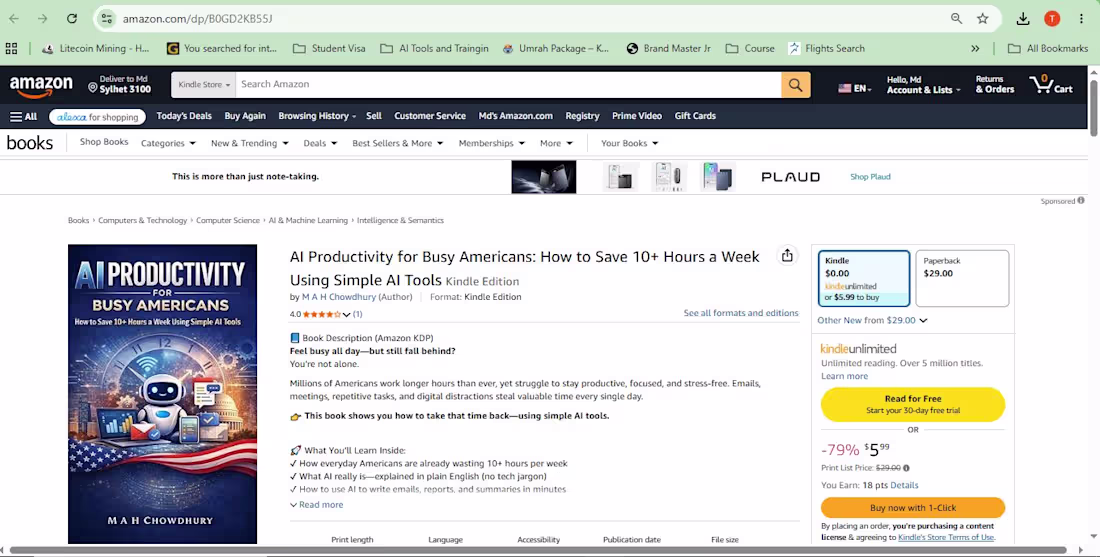This screenshot has height=557, width=1100.
Task: Share this book with the share icon
Action: click(x=787, y=256)
